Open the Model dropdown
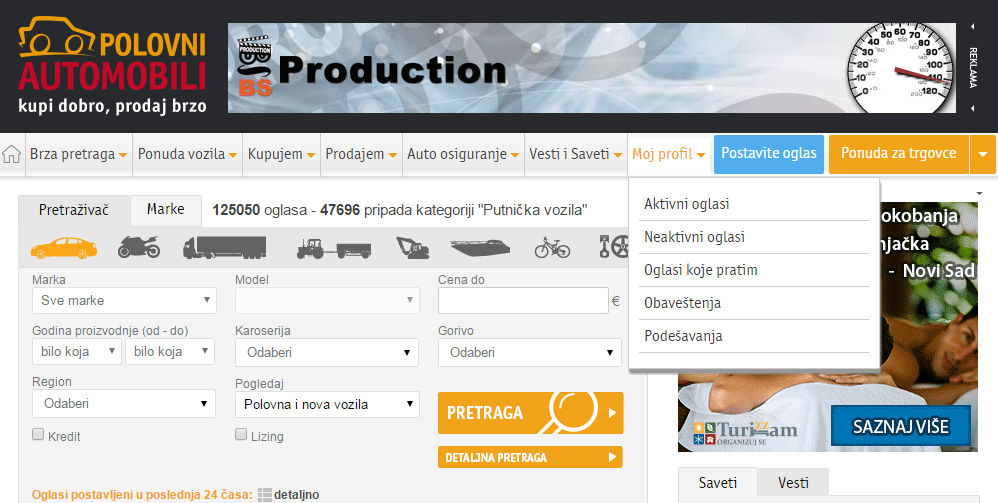Image resolution: width=998 pixels, height=503 pixels. (x=327, y=301)
